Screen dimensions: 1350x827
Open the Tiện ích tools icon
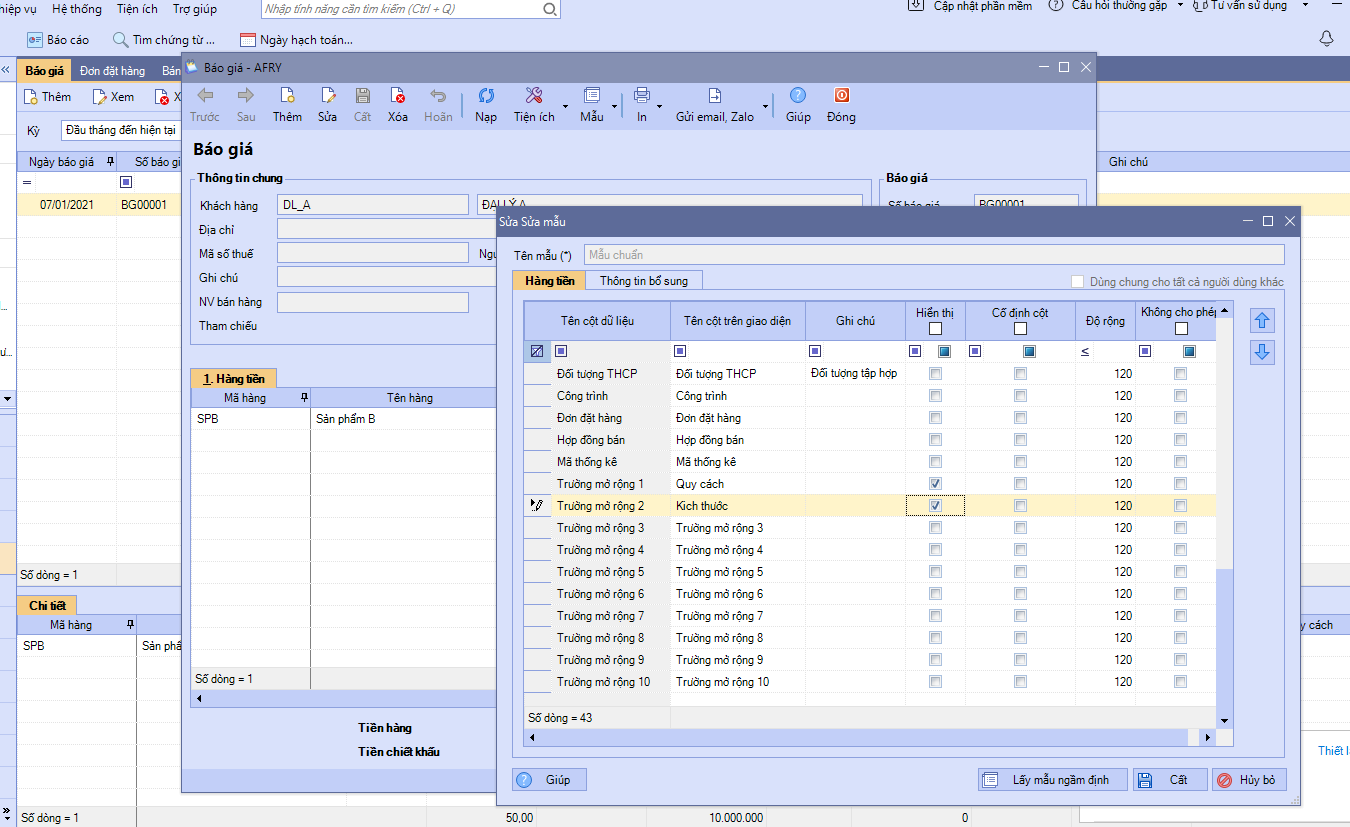(534, 97)
